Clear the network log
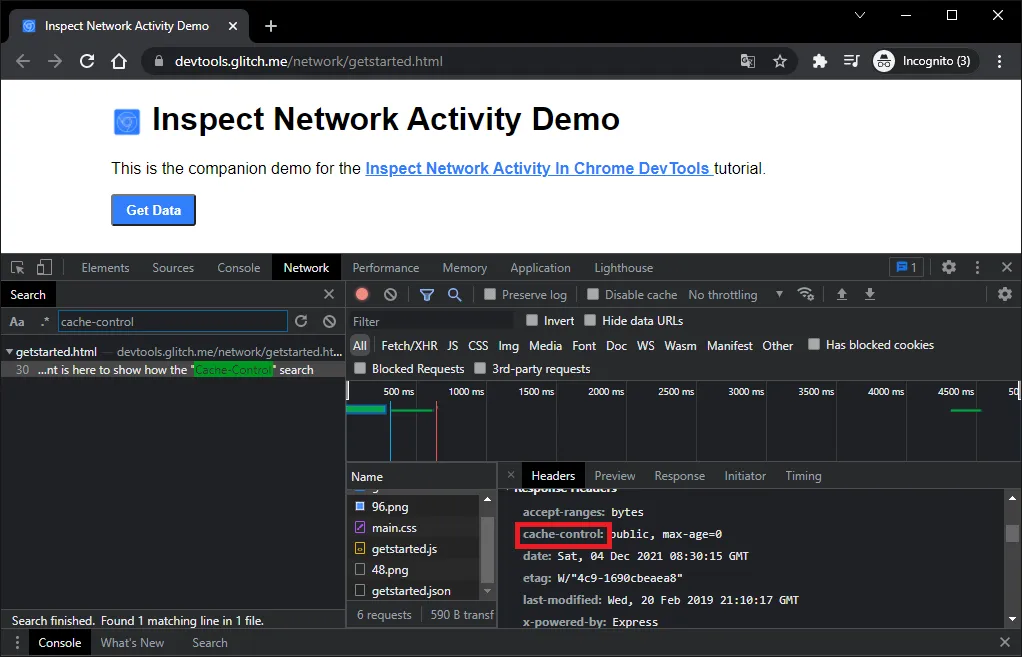1022x657 pixels. pos(390,295)
